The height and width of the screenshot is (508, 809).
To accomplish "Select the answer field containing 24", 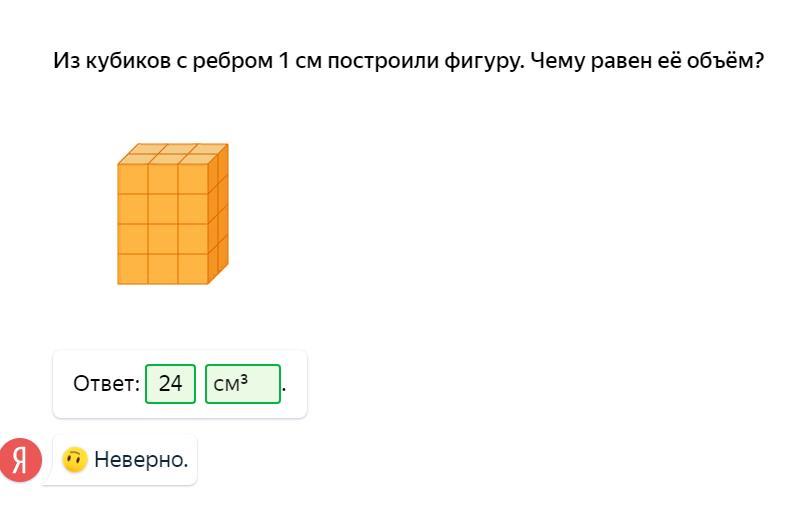I will pos(171,383).
